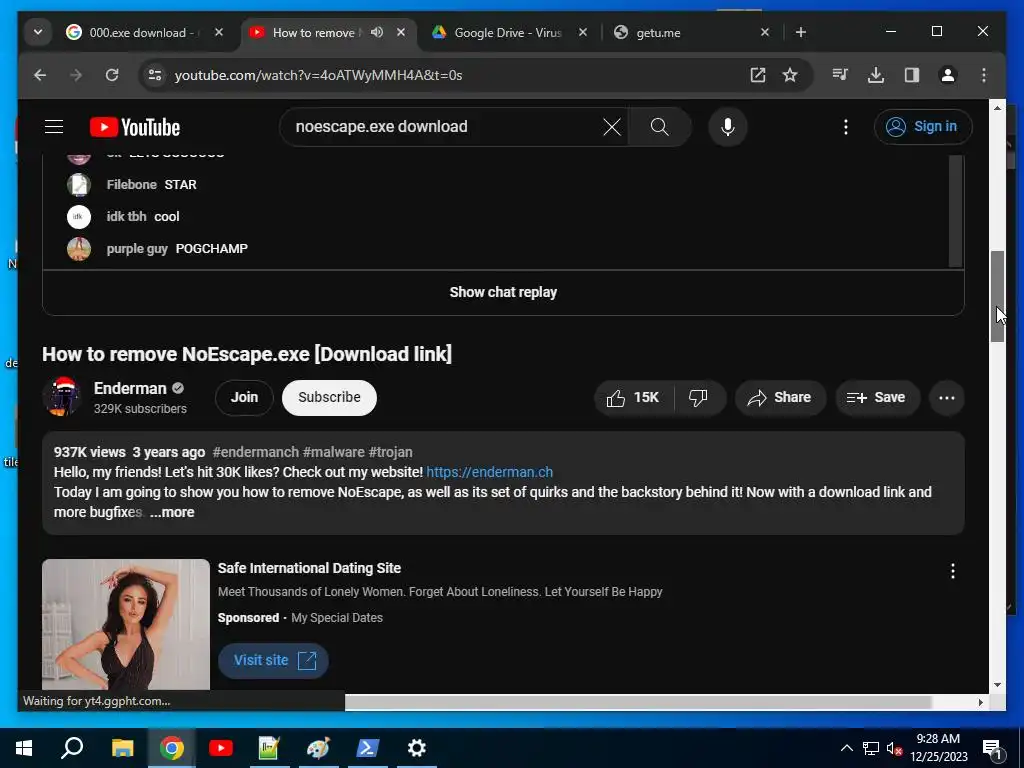Open Chrome downloads icon
The image size is (1024, 768).
pyautogui.click(x=876, y=75)
